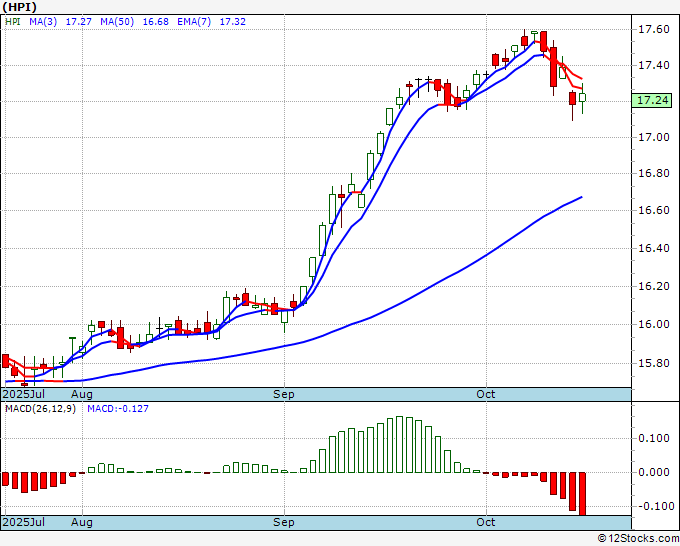Screen dimensions: 680x546
Task: Click the 16.68 MA(50) value
Action: pyautogui.click(x=155, y=21)
